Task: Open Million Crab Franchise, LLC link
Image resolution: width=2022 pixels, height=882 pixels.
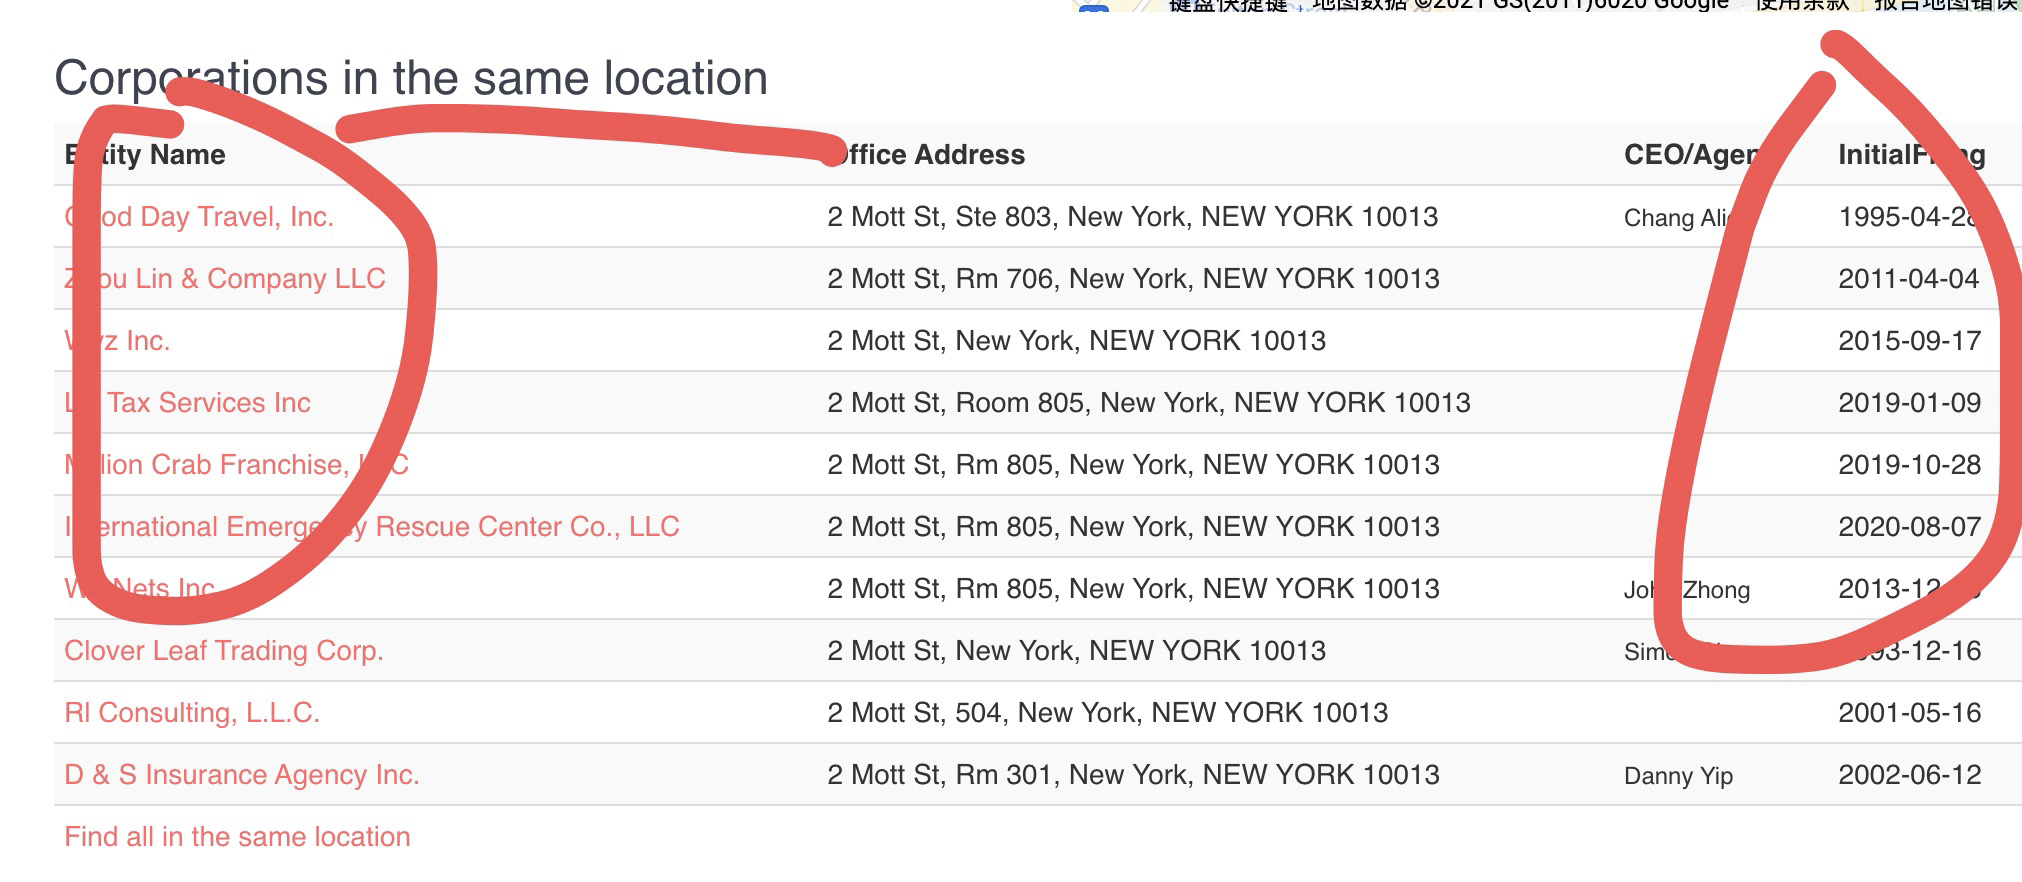Action: point(237,465)
